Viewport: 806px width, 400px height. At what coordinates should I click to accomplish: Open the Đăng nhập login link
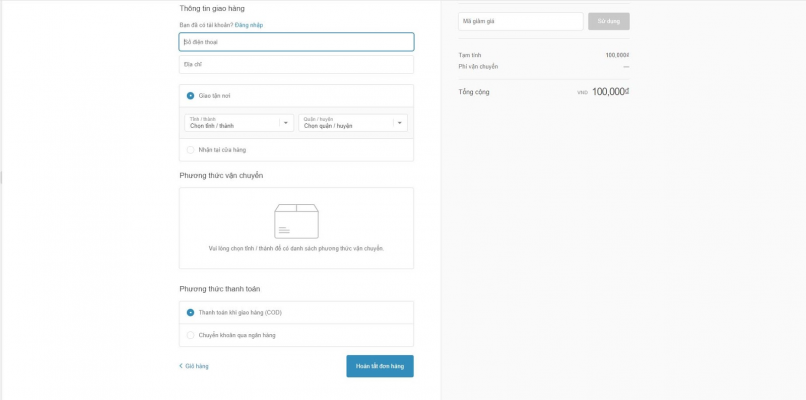pos(249,25)
